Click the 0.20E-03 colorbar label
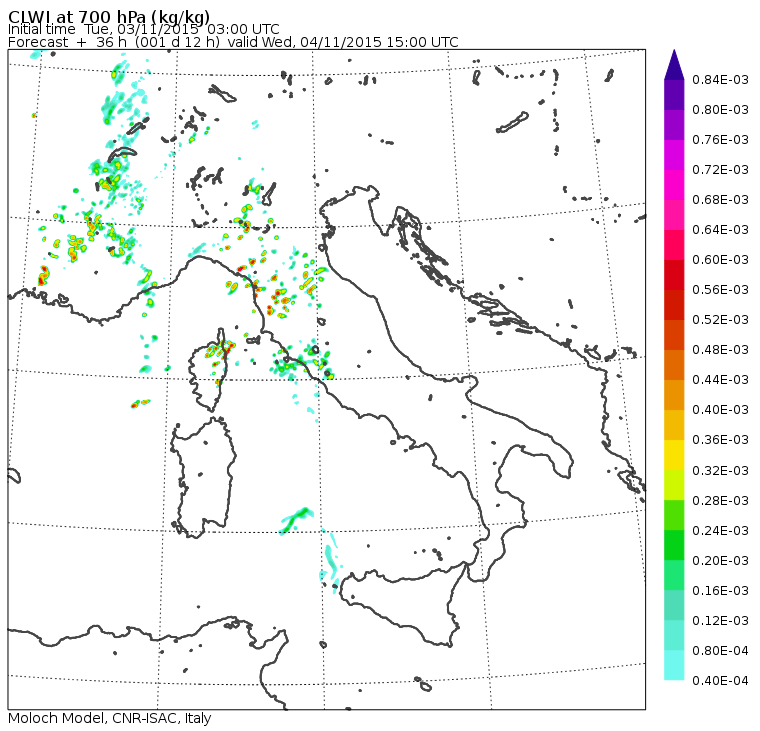The image size is (760, 731). point(720,561)
